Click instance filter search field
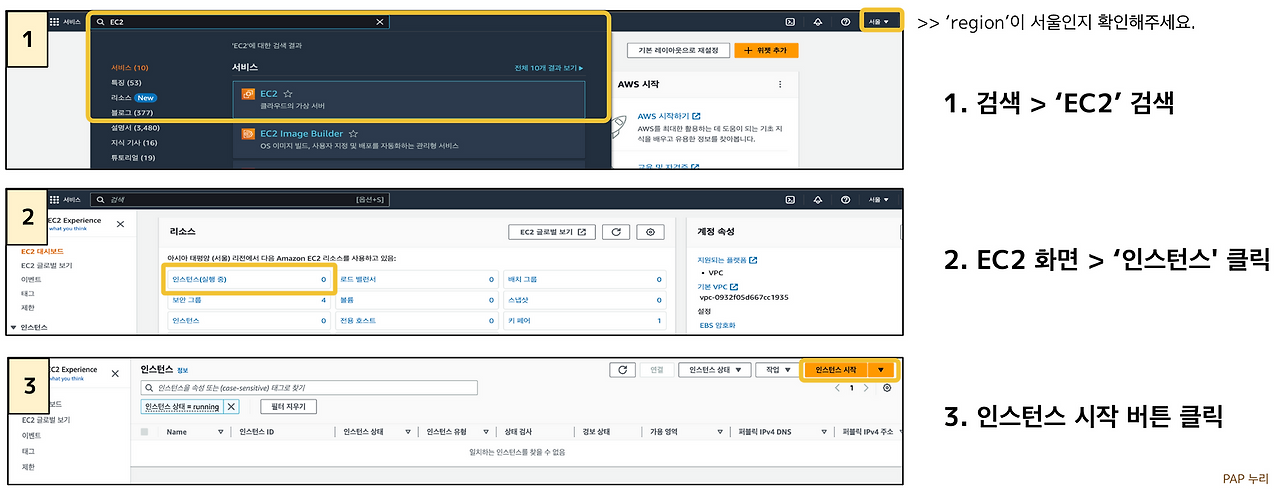Image resolution: width=1280 pixels, height=494 pixels. coord(309,388)
